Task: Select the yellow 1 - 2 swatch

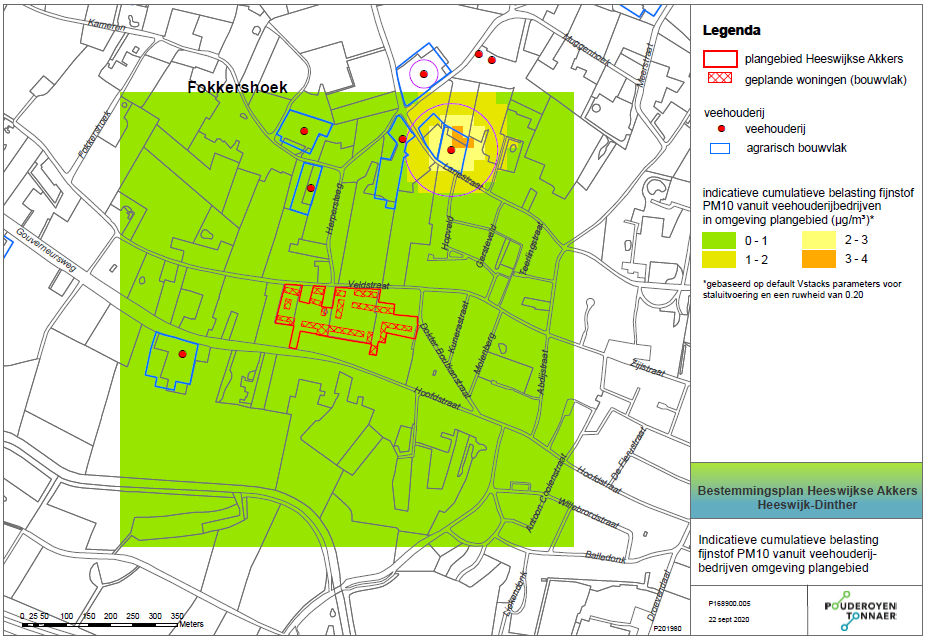Action: (x=718, y=259)
